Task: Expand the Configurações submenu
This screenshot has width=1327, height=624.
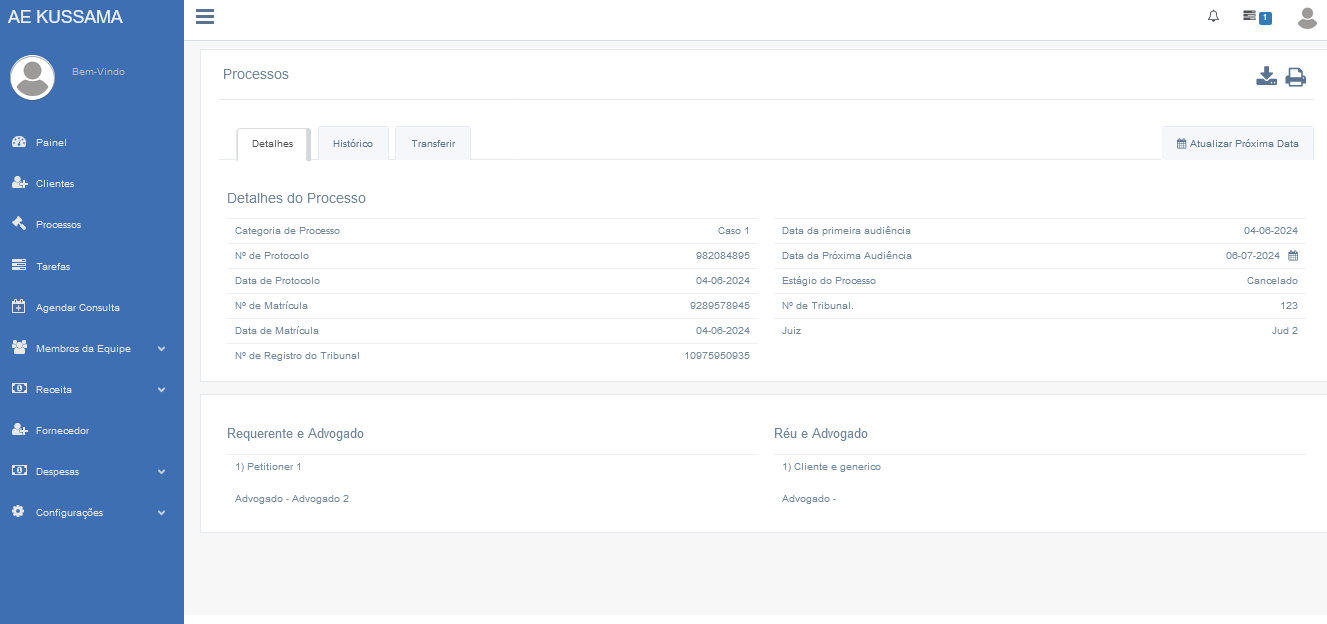Action: [x=161, y=513]
